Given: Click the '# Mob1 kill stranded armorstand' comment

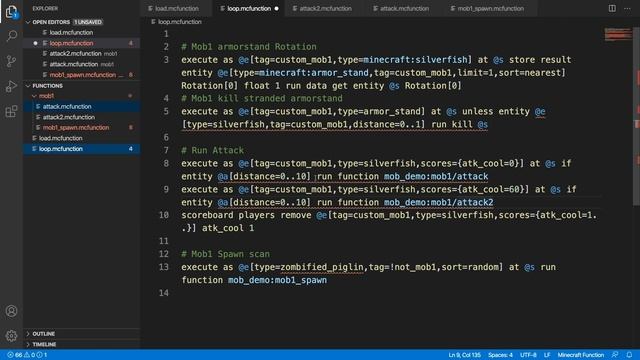Looking at the screenshot, I should (262, 98).
